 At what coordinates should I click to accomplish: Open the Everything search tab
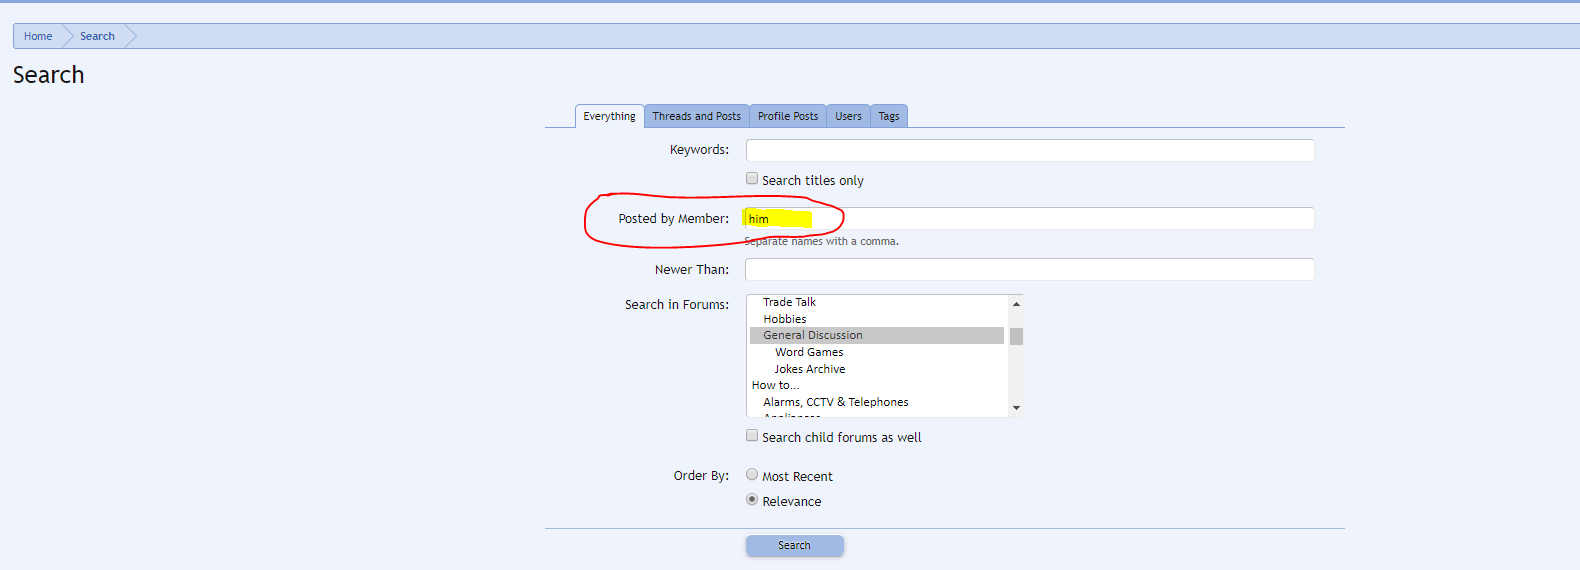pos(609,116)
